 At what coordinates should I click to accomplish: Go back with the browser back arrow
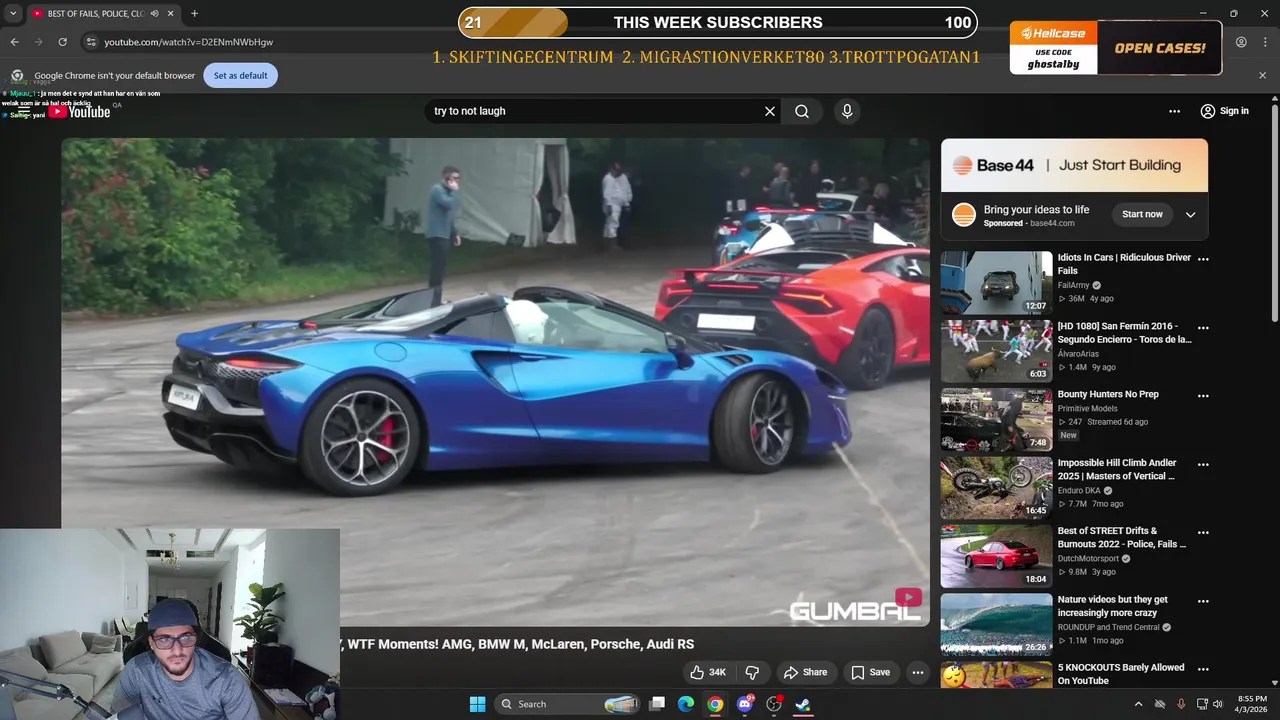coord(14,42)
